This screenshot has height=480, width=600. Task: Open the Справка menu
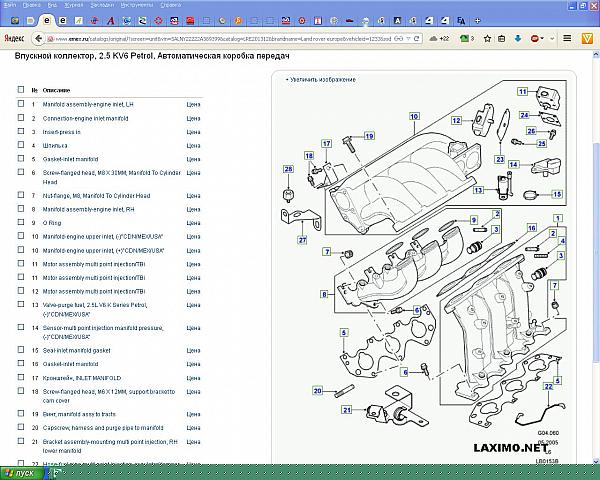170,5
